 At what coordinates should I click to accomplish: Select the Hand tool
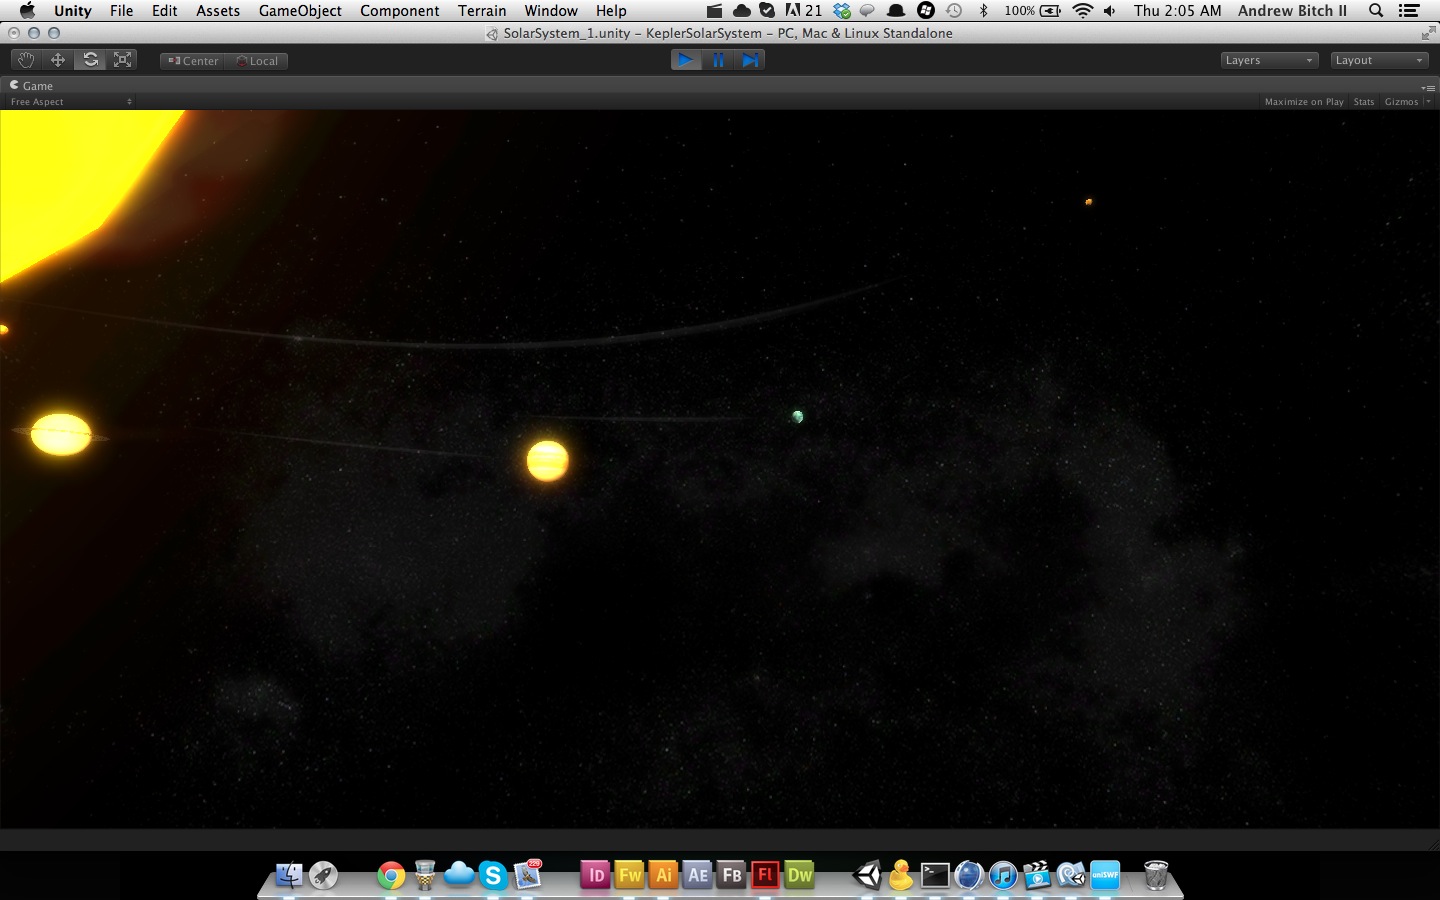click(26, 60)
